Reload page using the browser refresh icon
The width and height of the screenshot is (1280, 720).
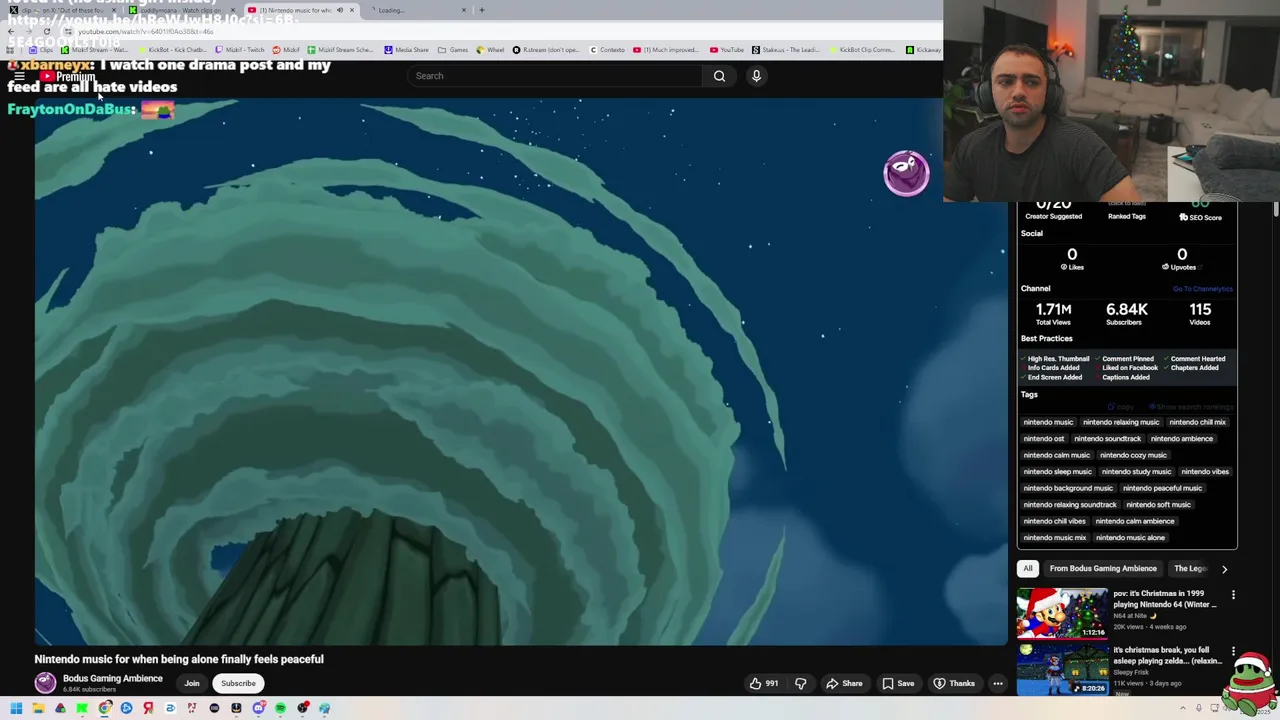(46, 32)
